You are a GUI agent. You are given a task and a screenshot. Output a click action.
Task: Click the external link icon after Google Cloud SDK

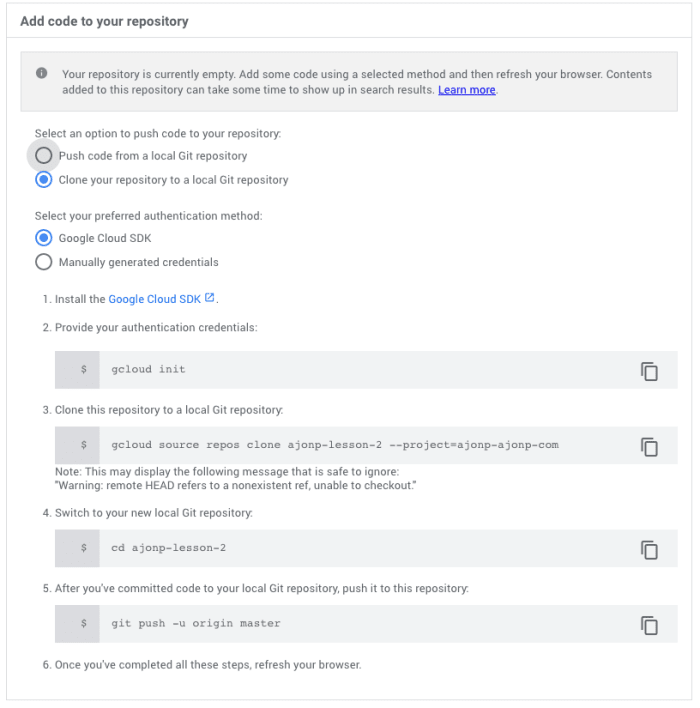click(x=210, y=298)
